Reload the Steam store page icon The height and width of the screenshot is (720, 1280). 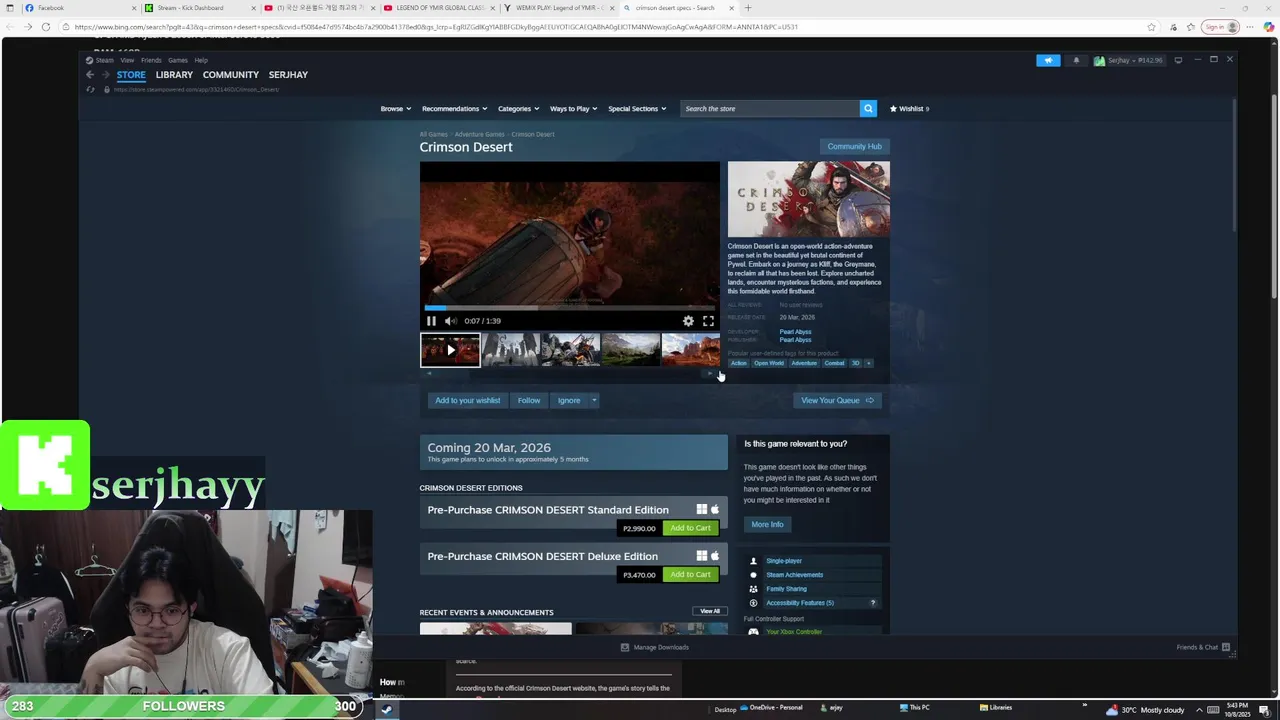[90, 89]
